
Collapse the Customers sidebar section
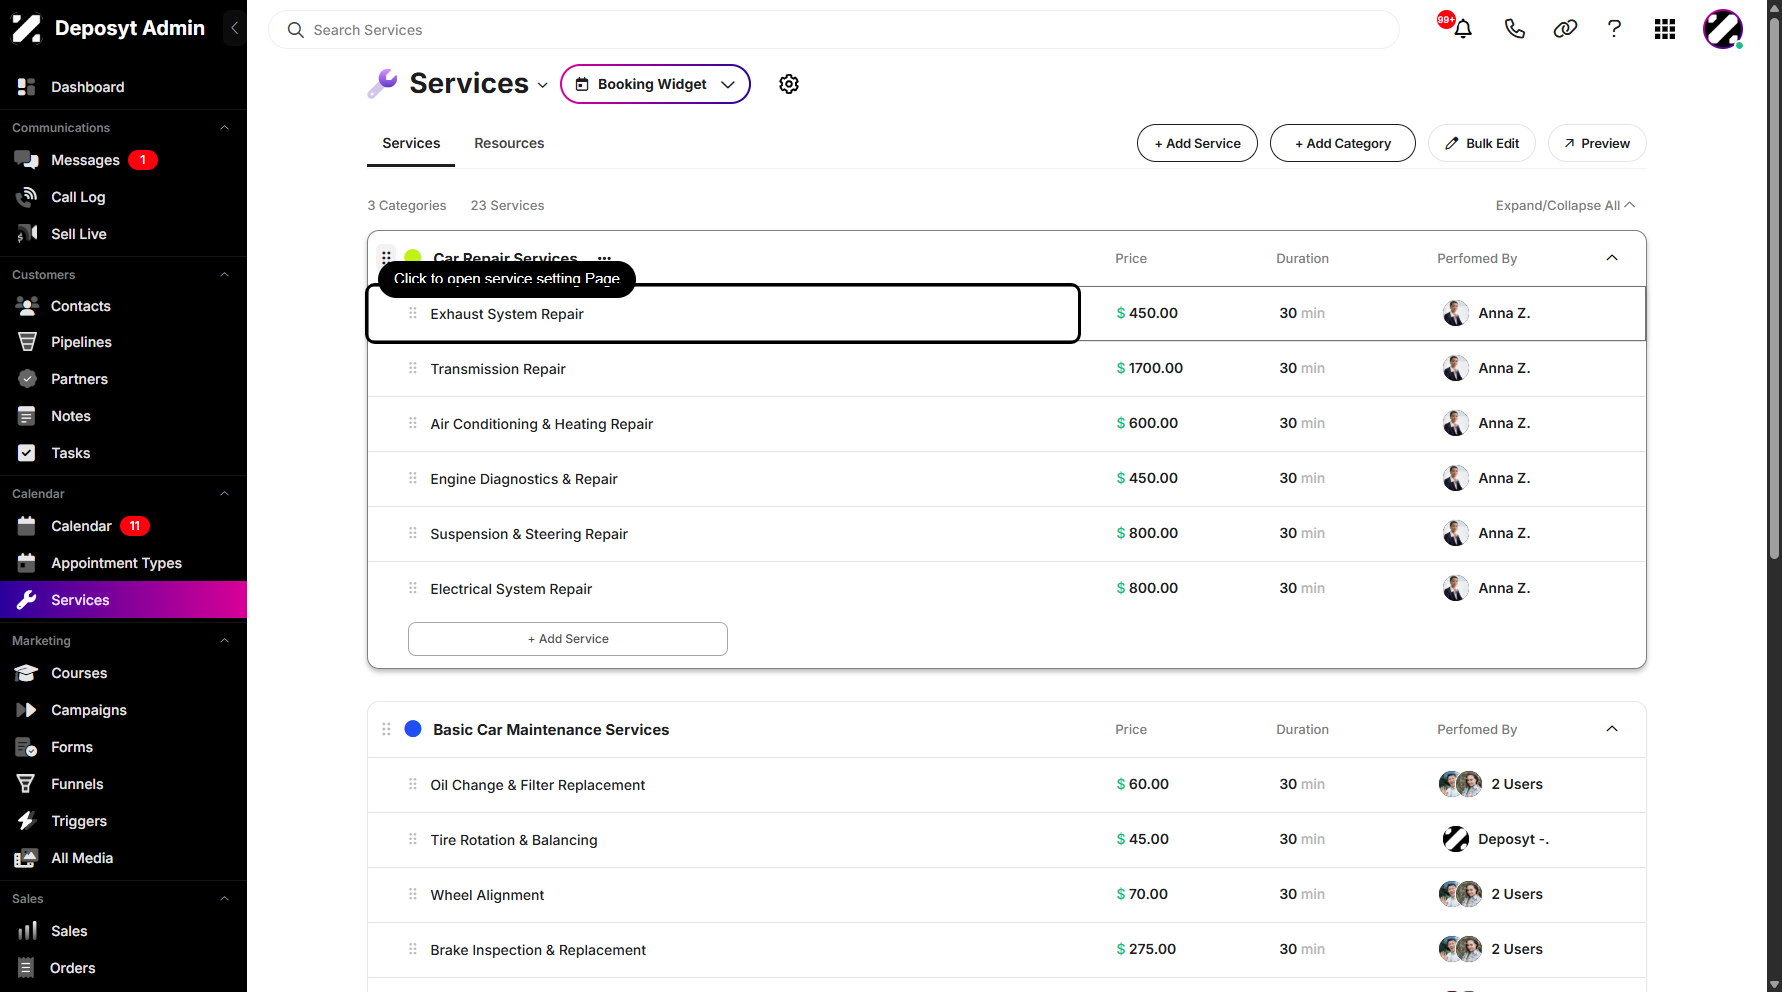click(224, 275)
